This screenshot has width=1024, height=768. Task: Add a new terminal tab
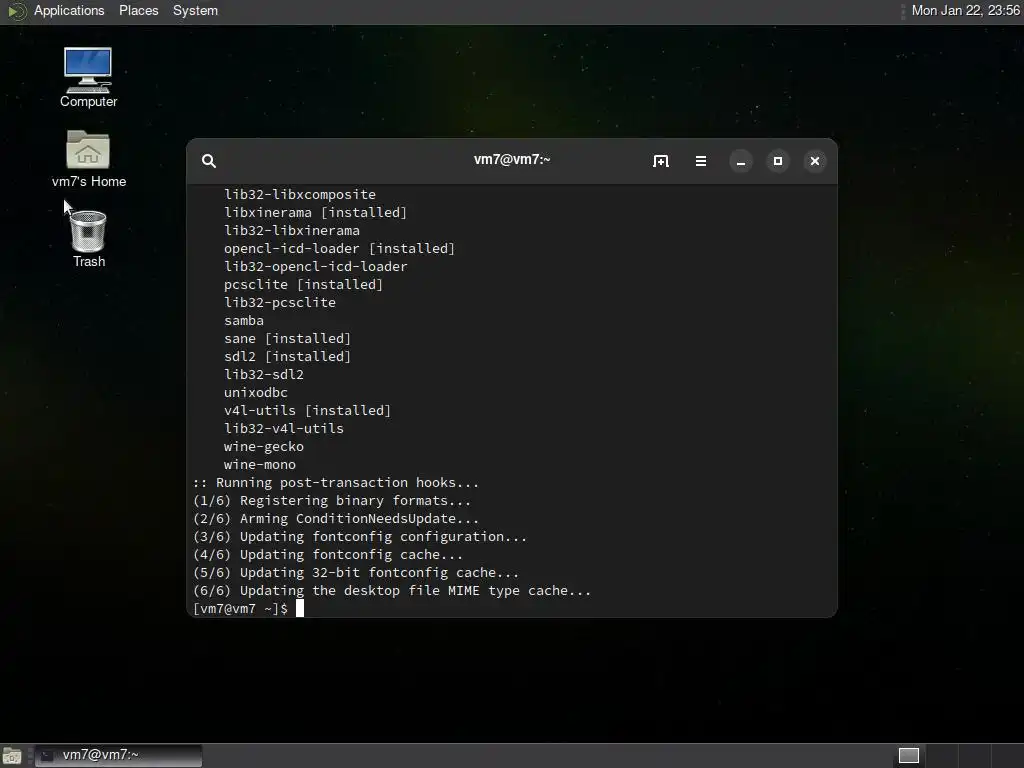click(660, 161)
